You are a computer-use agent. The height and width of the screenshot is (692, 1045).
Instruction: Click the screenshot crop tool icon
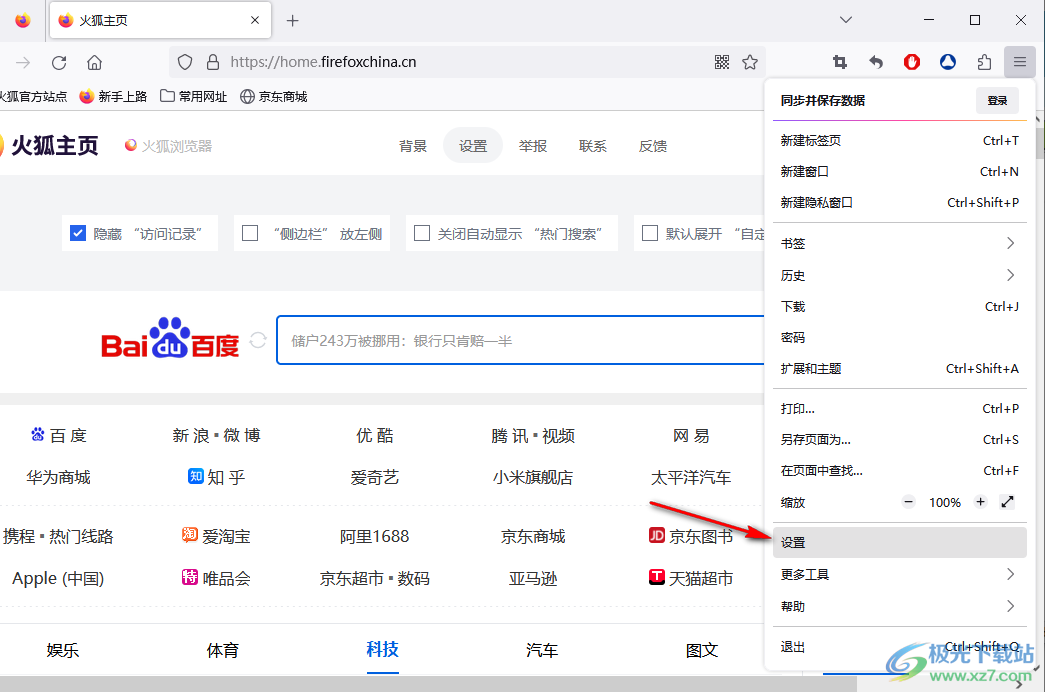pyautogui.click(x=840, y=63)
